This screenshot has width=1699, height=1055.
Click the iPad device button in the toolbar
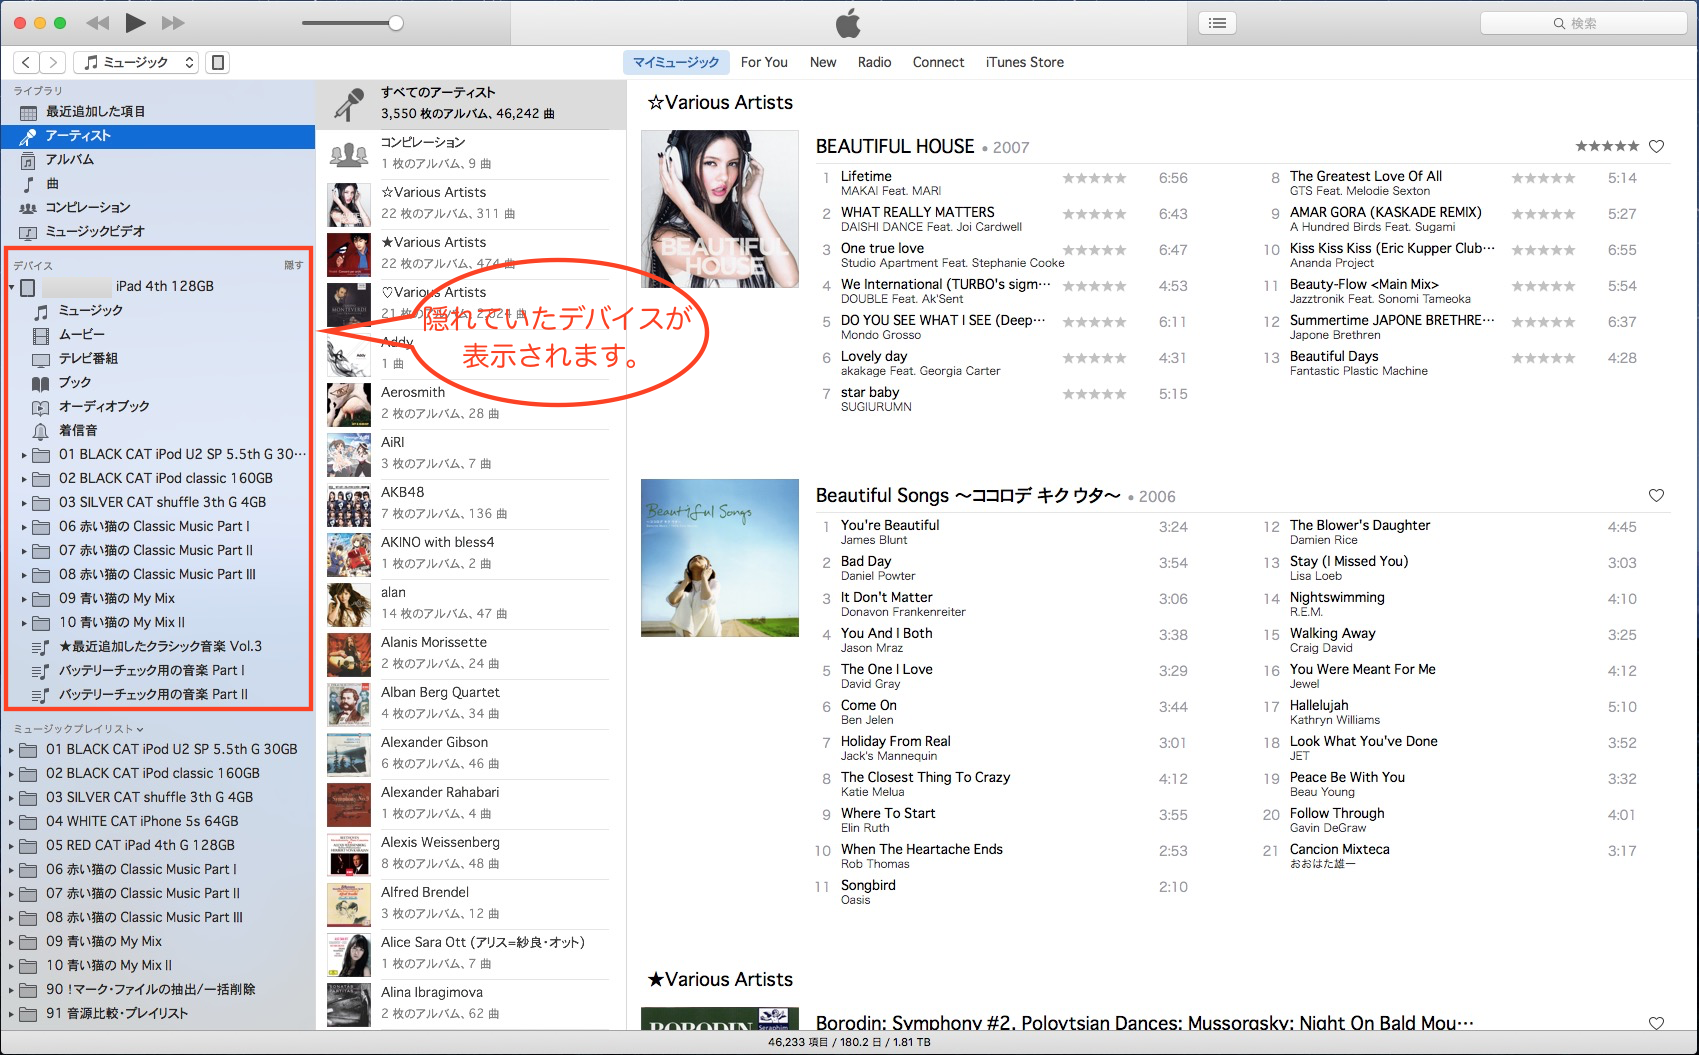[x=217, y=62]
